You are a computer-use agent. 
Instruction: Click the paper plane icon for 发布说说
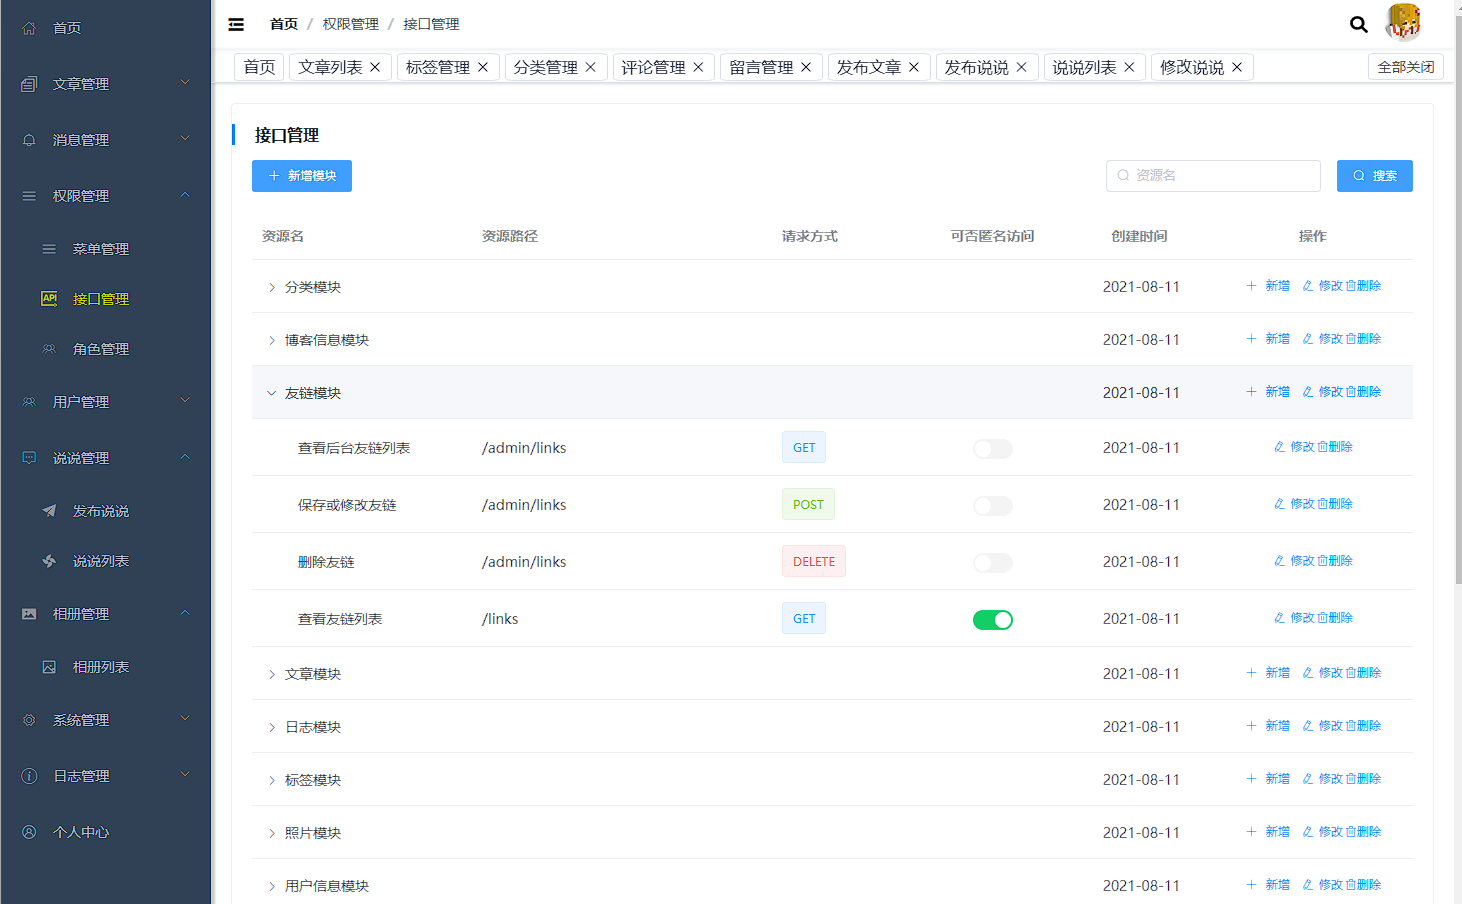point(49,511)
